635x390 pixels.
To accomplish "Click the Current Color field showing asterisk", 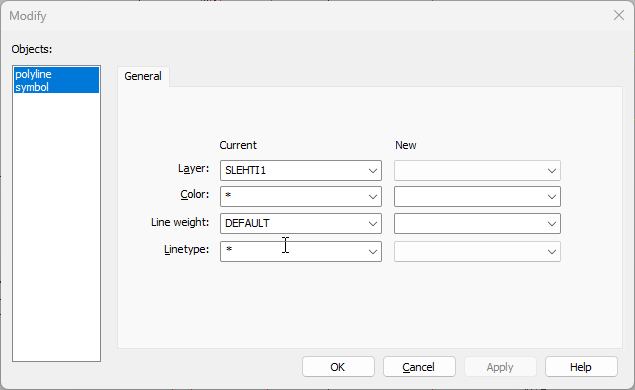I will coord(293,197).
